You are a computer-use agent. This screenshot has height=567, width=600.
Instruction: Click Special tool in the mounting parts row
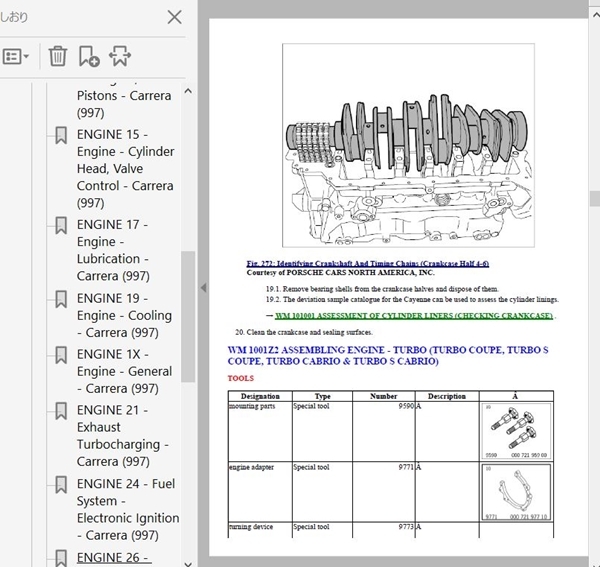coord(311,406)
